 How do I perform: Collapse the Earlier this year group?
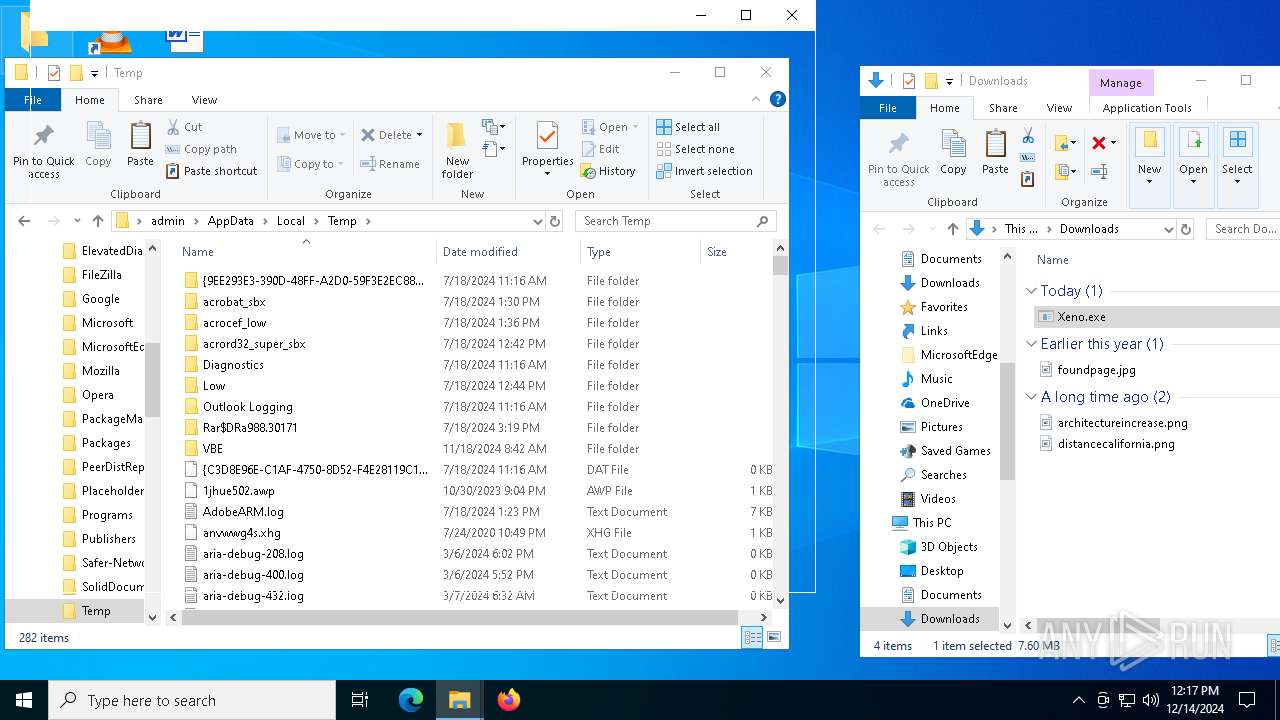1032,344
